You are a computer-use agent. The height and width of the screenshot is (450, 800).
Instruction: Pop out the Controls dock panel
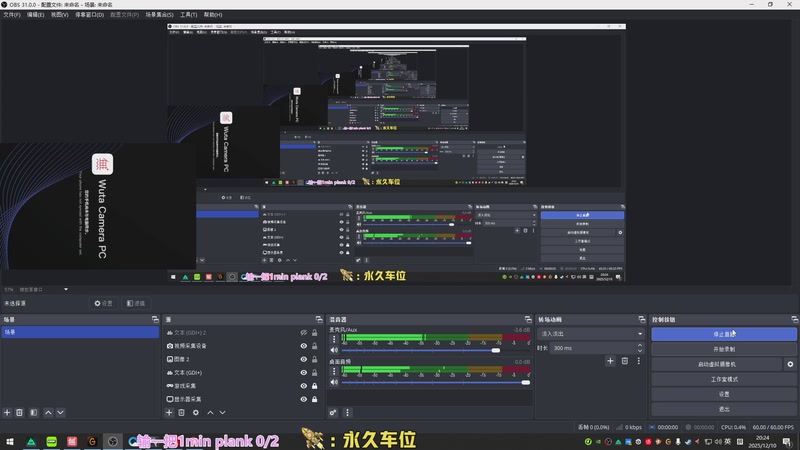tap(794, 319)
